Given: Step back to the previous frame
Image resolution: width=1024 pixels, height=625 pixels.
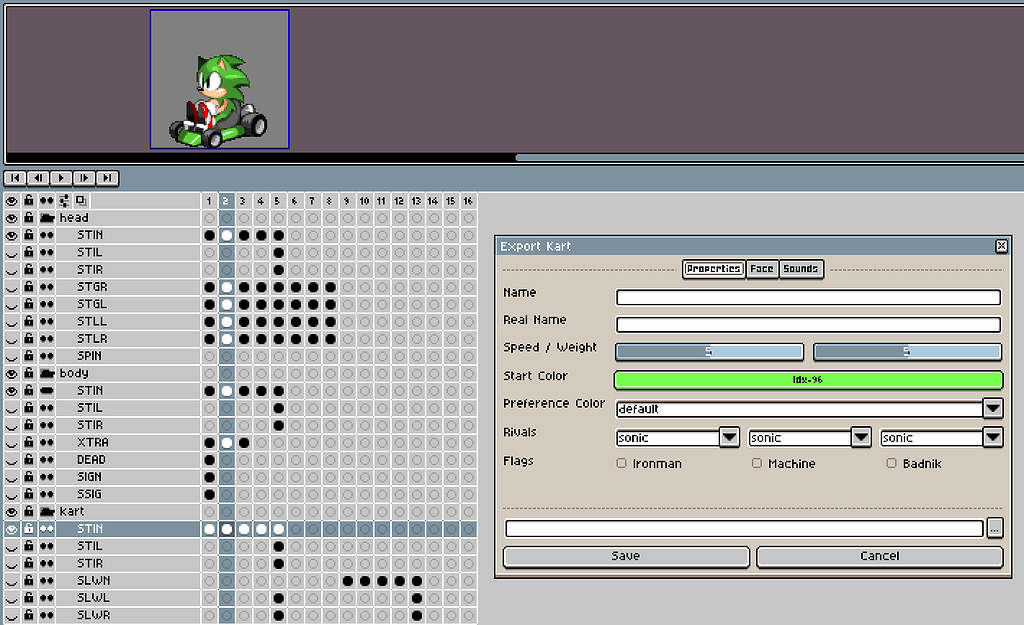Looking at the screenshot, I should [38, 178].
